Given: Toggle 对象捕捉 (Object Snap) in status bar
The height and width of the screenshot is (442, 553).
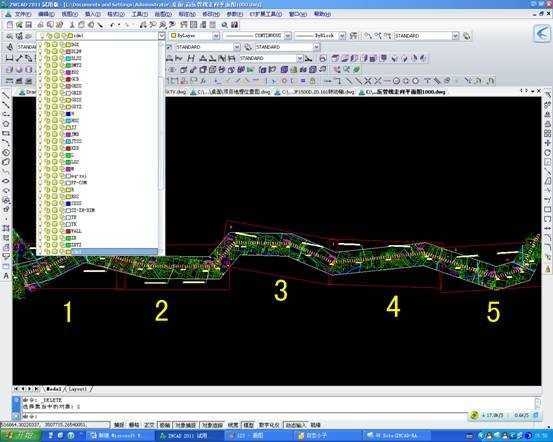Looking at the screenshot, I should (186, 425).
